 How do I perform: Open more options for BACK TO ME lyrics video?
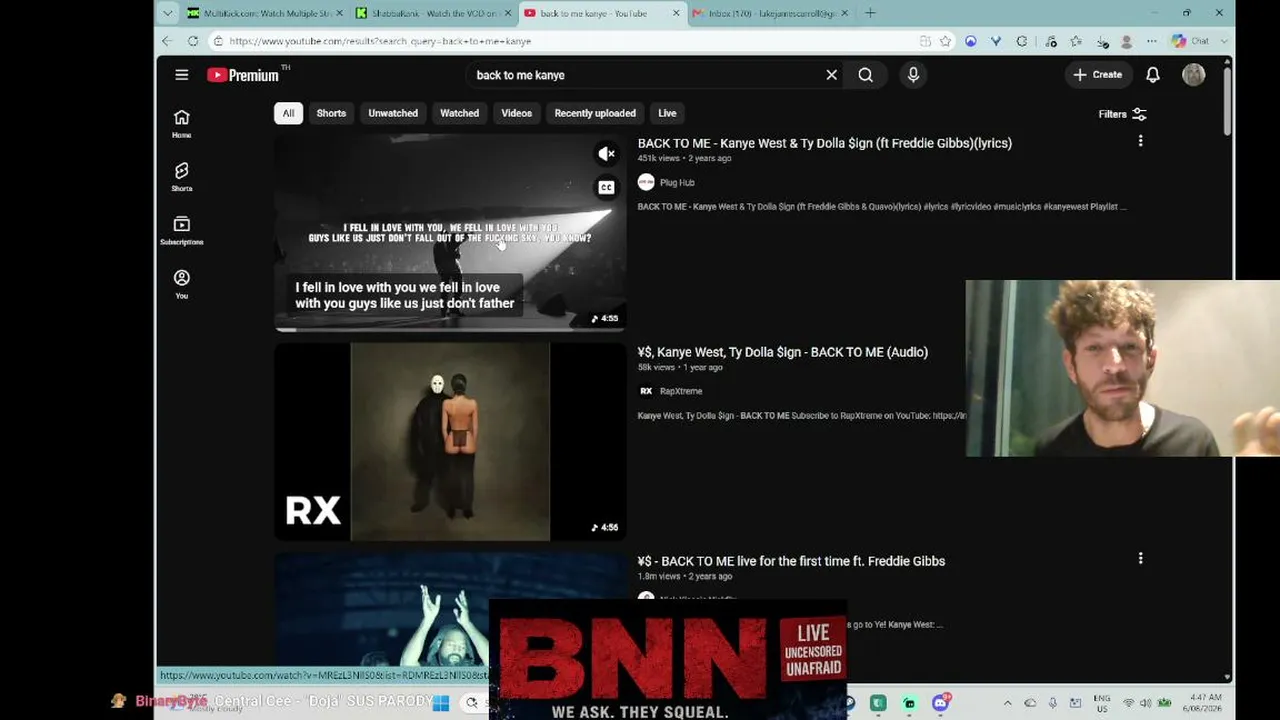(1140, 142)
